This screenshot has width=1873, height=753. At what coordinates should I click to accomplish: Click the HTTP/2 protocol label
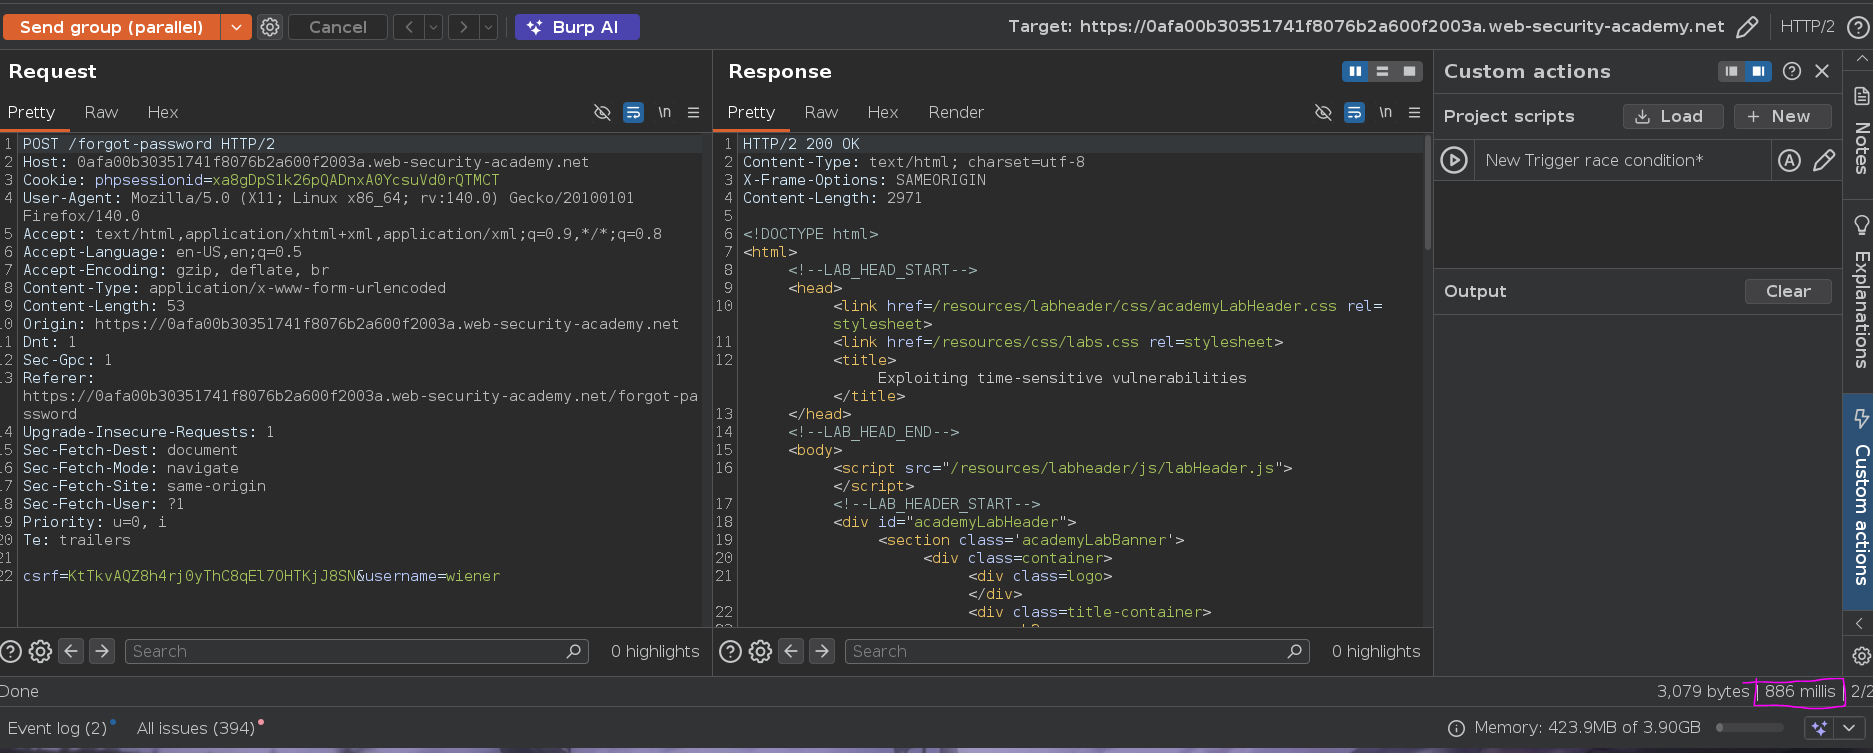[x=1807, y=27]
